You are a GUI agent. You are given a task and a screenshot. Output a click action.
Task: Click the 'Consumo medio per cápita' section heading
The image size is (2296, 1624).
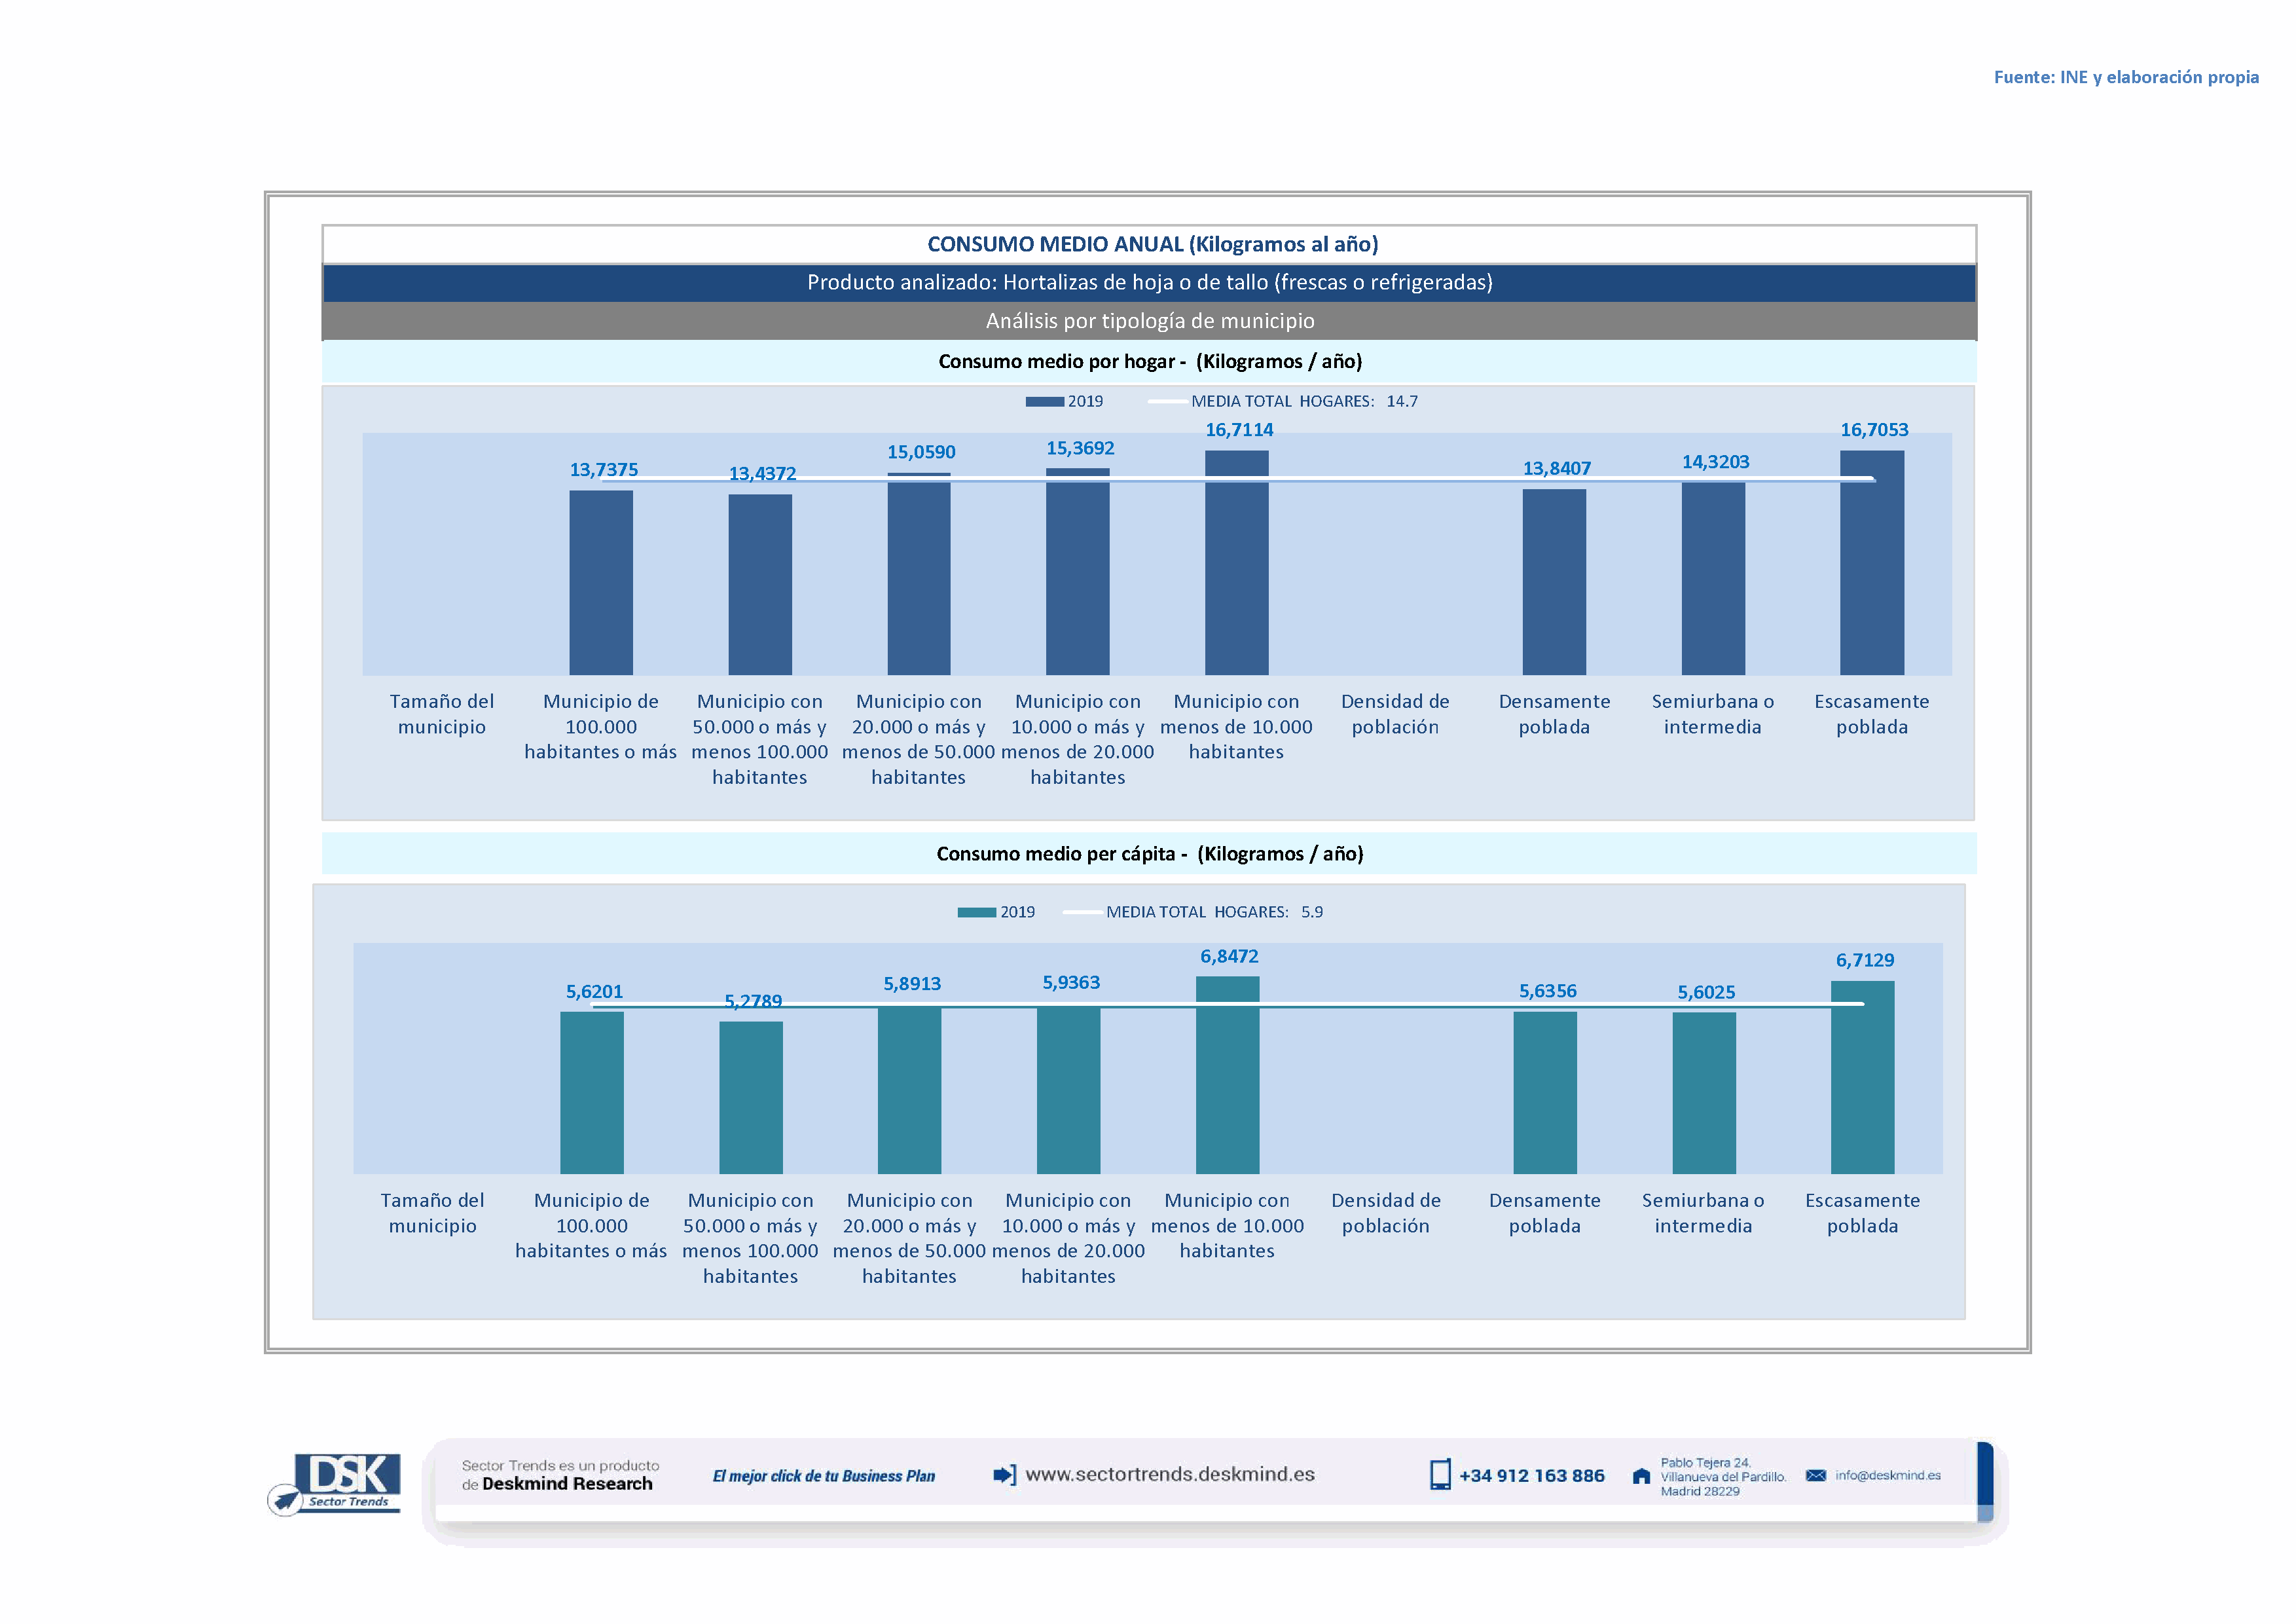tap(1149, 854)
